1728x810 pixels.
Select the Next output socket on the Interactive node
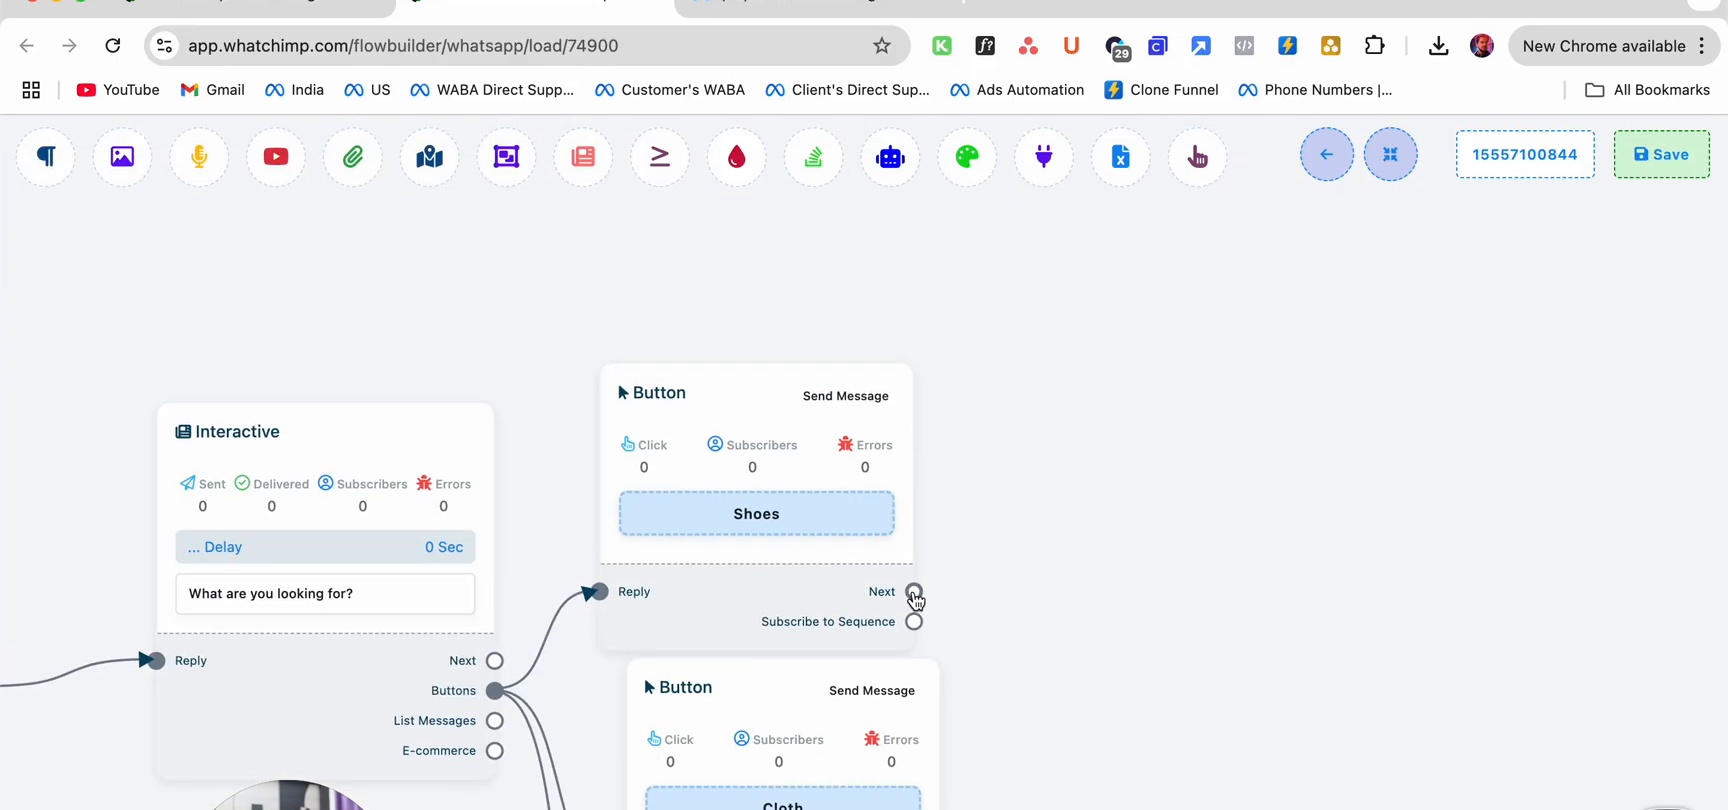pos(495,661)
